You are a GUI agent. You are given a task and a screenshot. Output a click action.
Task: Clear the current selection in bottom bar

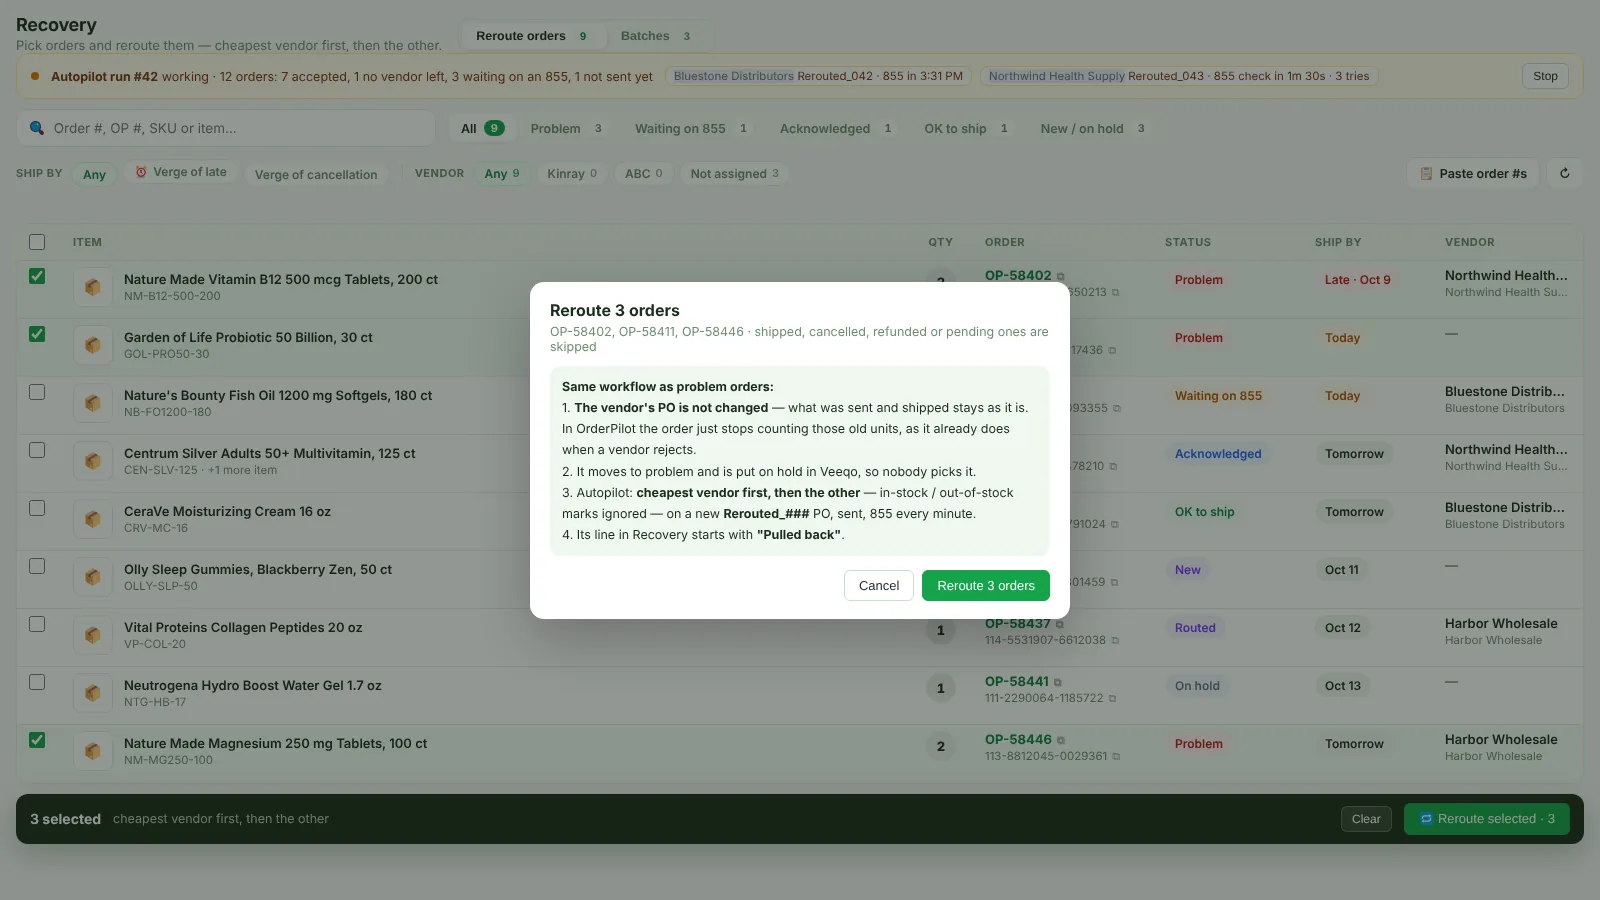pos(1366,819)
